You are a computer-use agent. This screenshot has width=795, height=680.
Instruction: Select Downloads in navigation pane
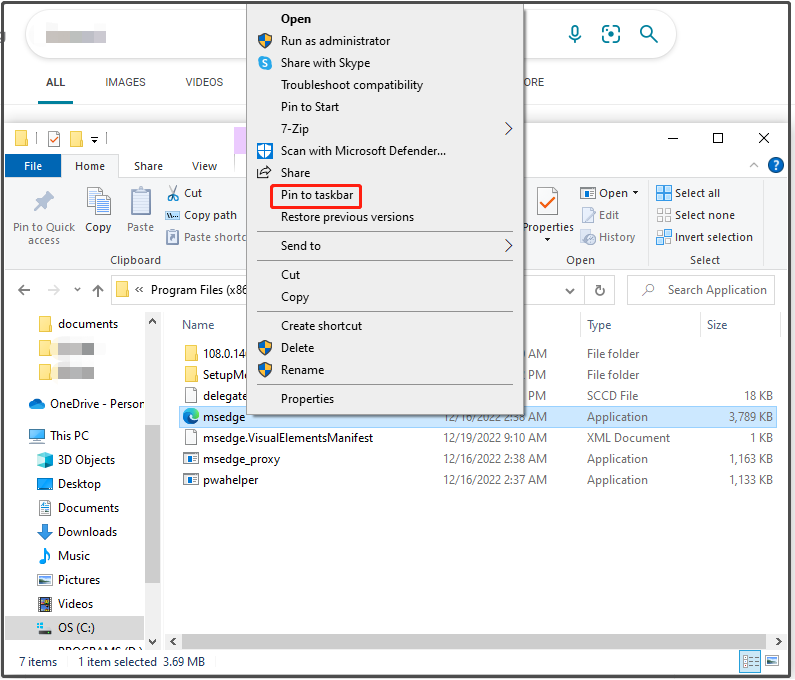(87, 532)
